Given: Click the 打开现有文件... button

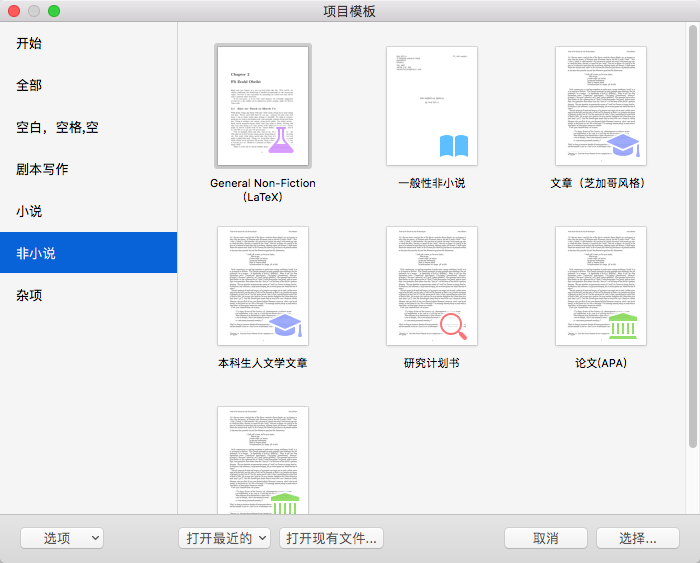Looking at the screenshot, I should [331, 538].
